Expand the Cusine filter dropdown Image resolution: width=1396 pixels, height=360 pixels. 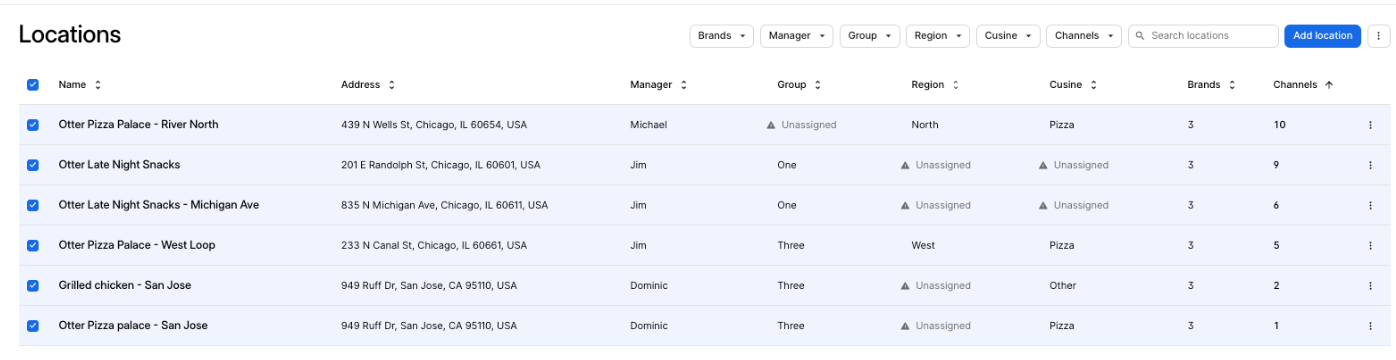pyautogui.click(x=1008, y=36)
